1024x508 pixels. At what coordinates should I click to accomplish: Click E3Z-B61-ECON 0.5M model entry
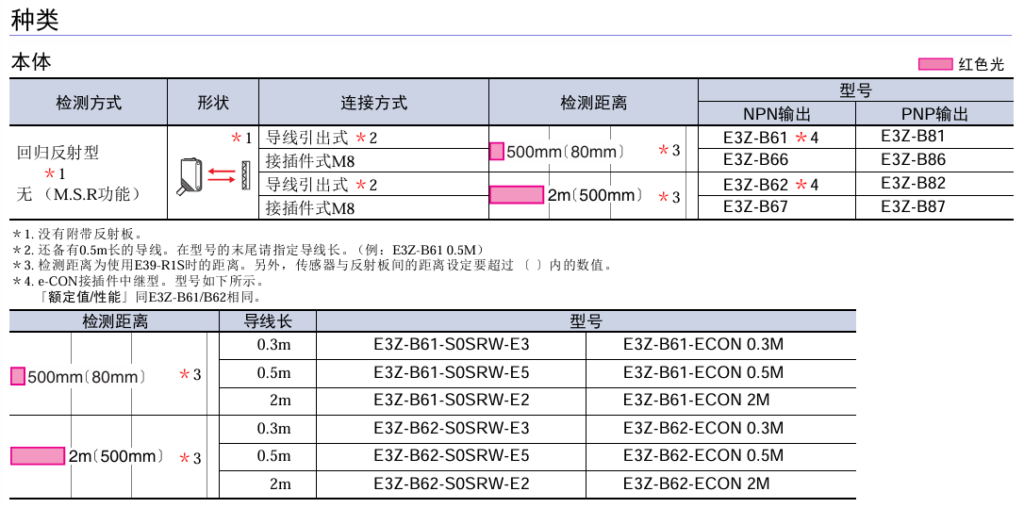pyautogui.click(x=703, y=372)
